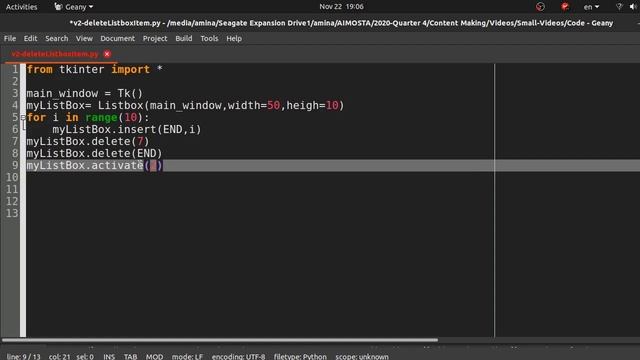
Task: Click on 'from tkinter import *' line
Action: click(x=95, y=69)
